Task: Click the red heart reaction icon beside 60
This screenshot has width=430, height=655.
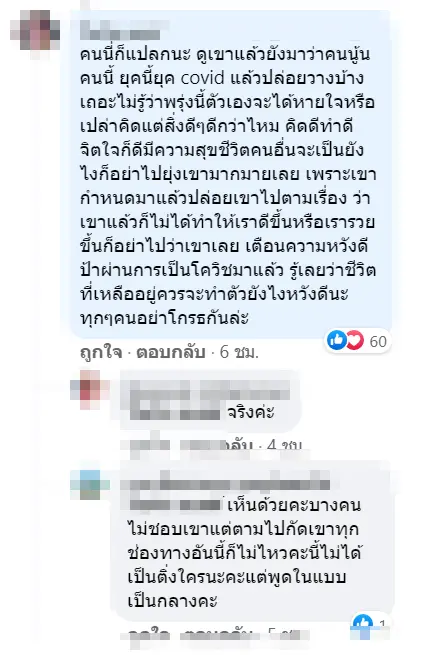Action: [354, 340]
